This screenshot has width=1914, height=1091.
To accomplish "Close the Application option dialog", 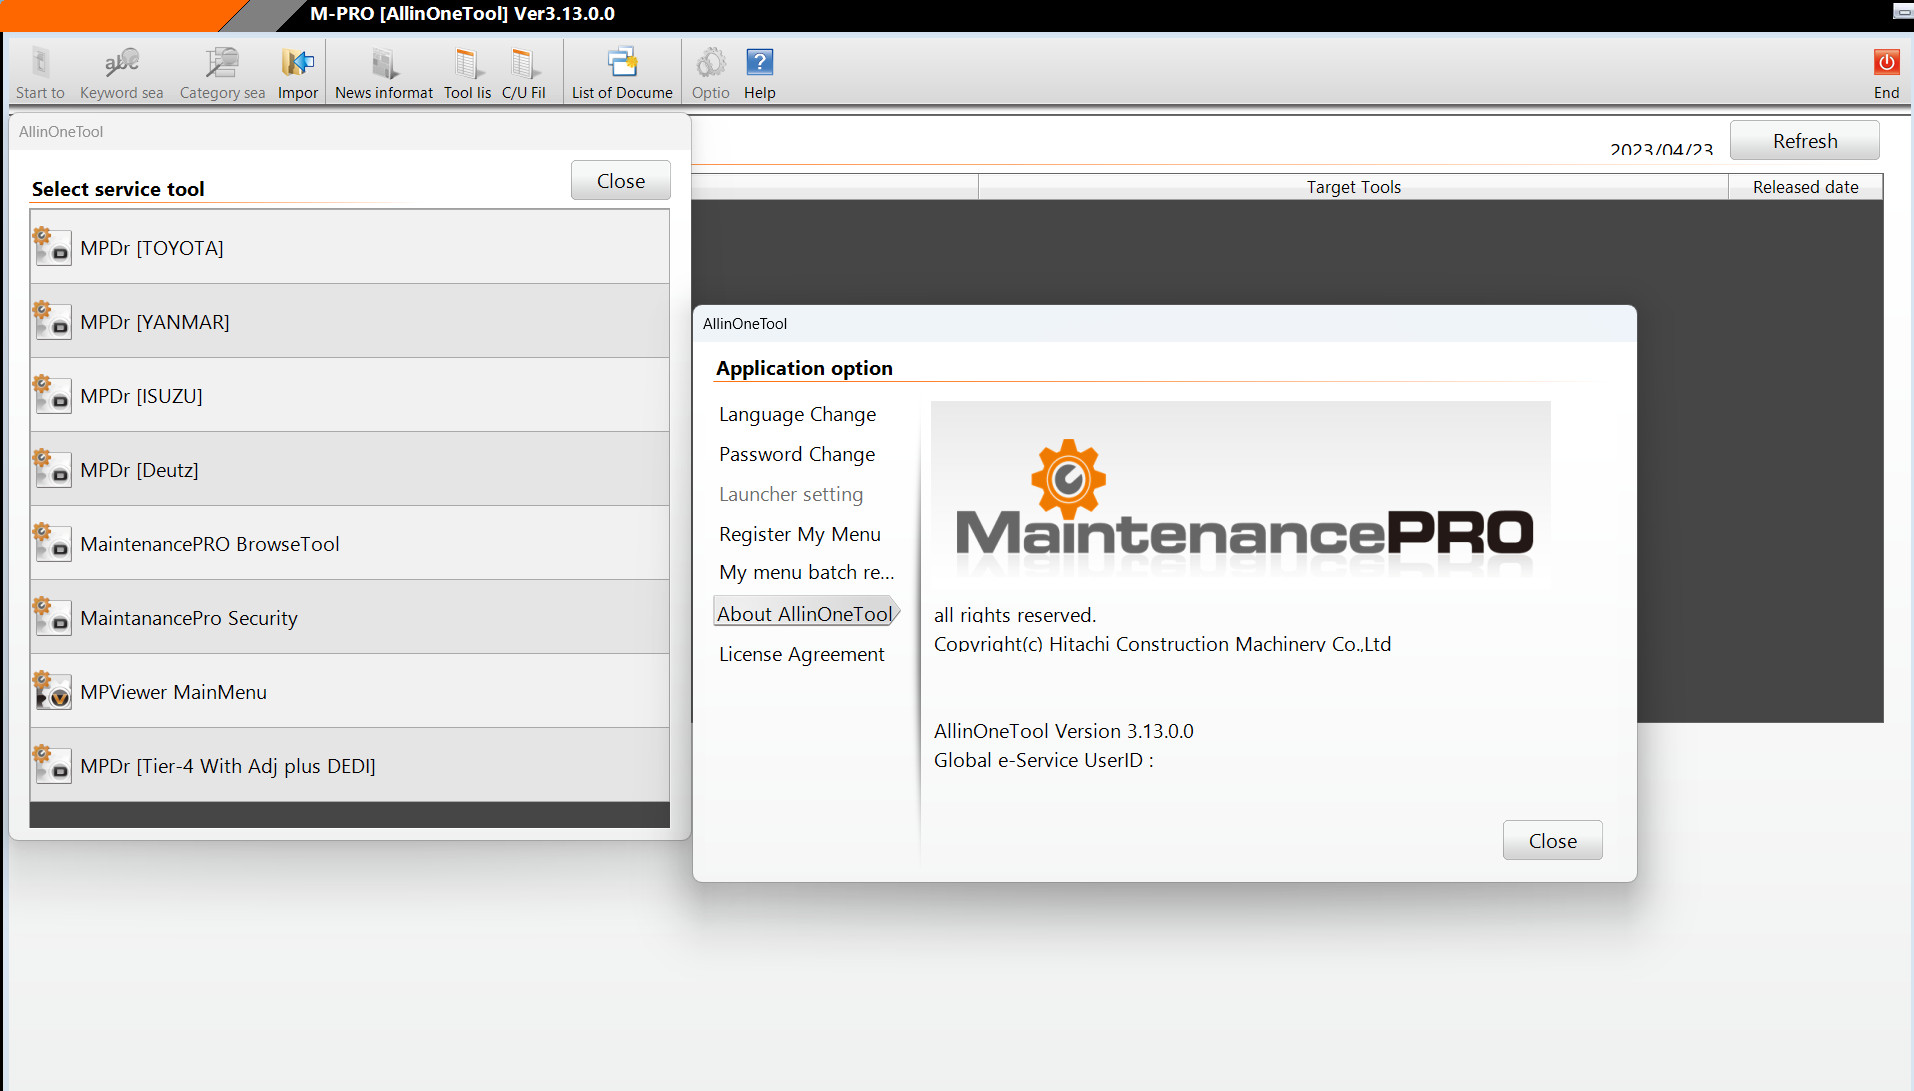I will point(1552,841).
